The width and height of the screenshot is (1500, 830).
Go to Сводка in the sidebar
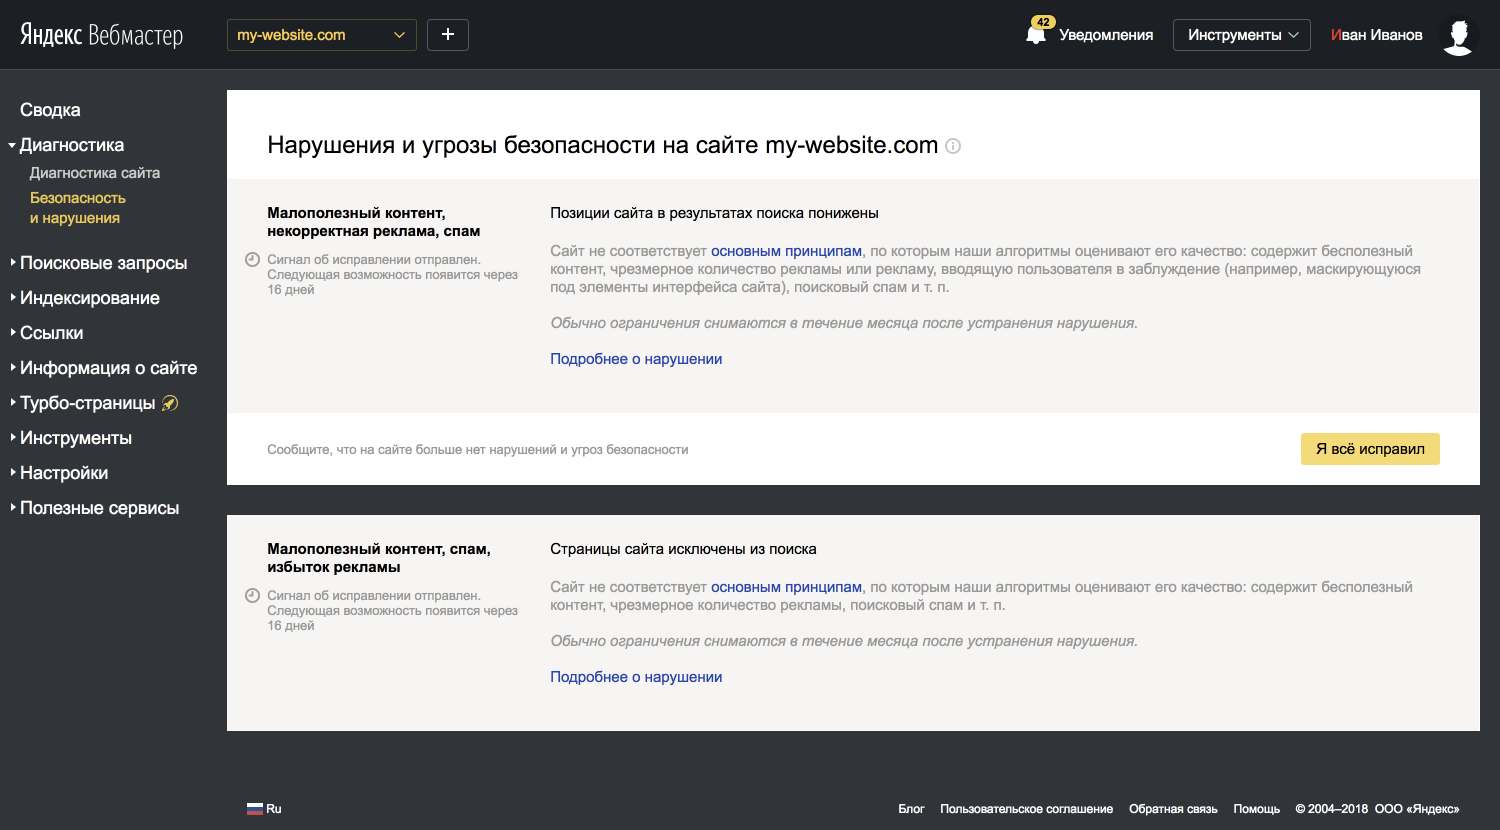pos(50,110)
